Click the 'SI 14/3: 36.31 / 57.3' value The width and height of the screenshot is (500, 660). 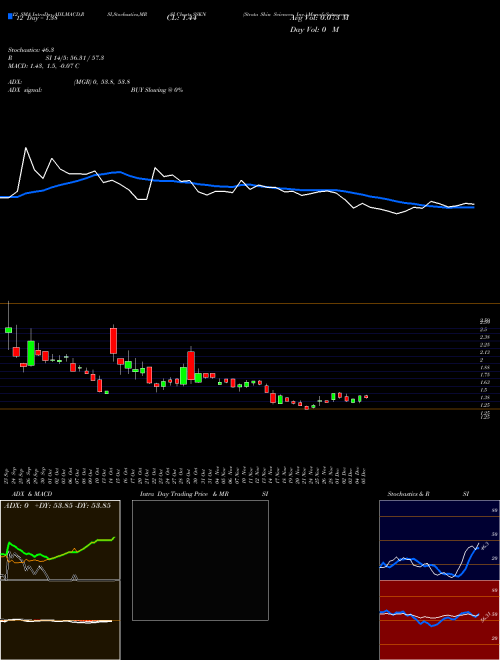click(74, 58)
